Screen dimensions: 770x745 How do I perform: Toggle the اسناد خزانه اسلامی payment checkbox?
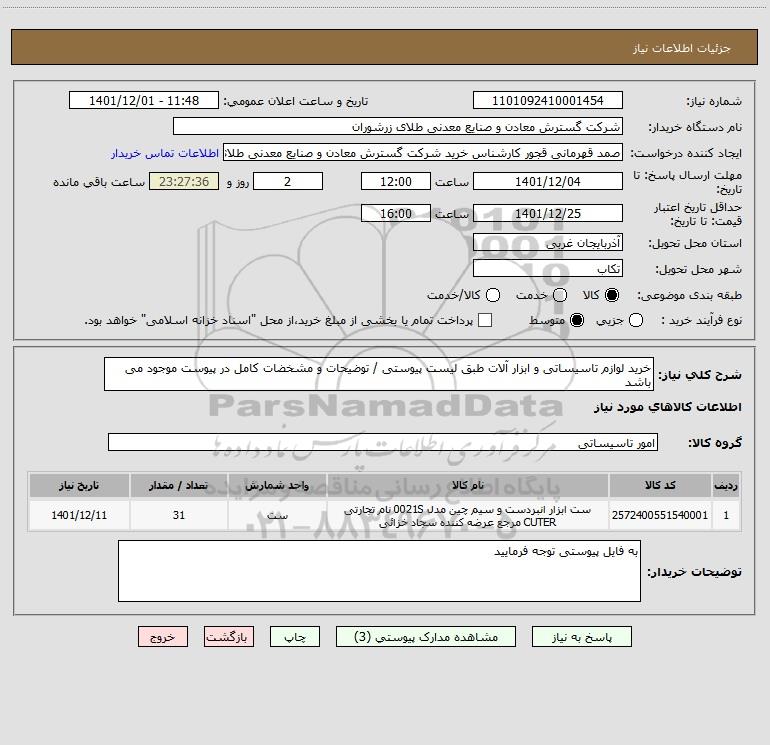(485, 320)
